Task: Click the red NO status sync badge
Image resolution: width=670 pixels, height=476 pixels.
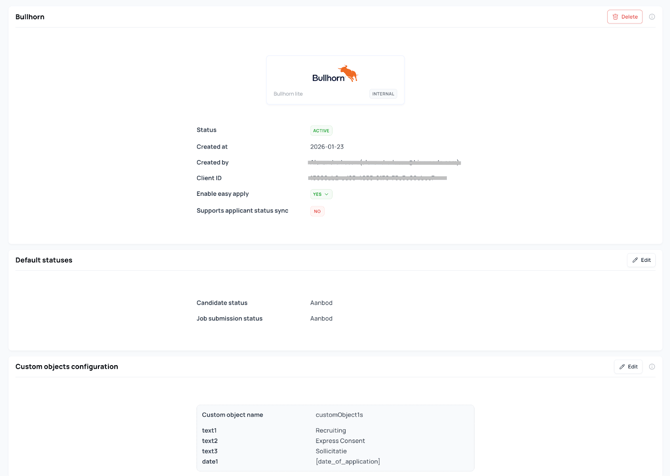Action: click(317, 211)
